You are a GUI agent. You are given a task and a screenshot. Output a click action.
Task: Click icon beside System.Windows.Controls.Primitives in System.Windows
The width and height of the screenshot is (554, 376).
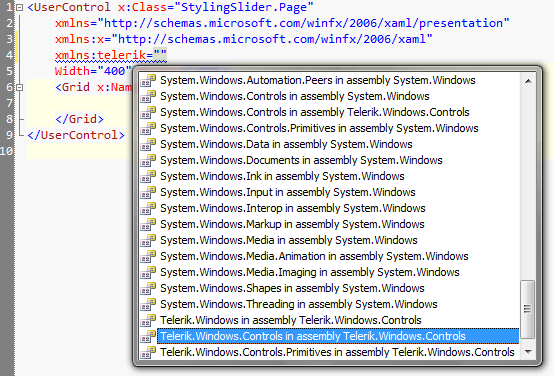[148, 128]
